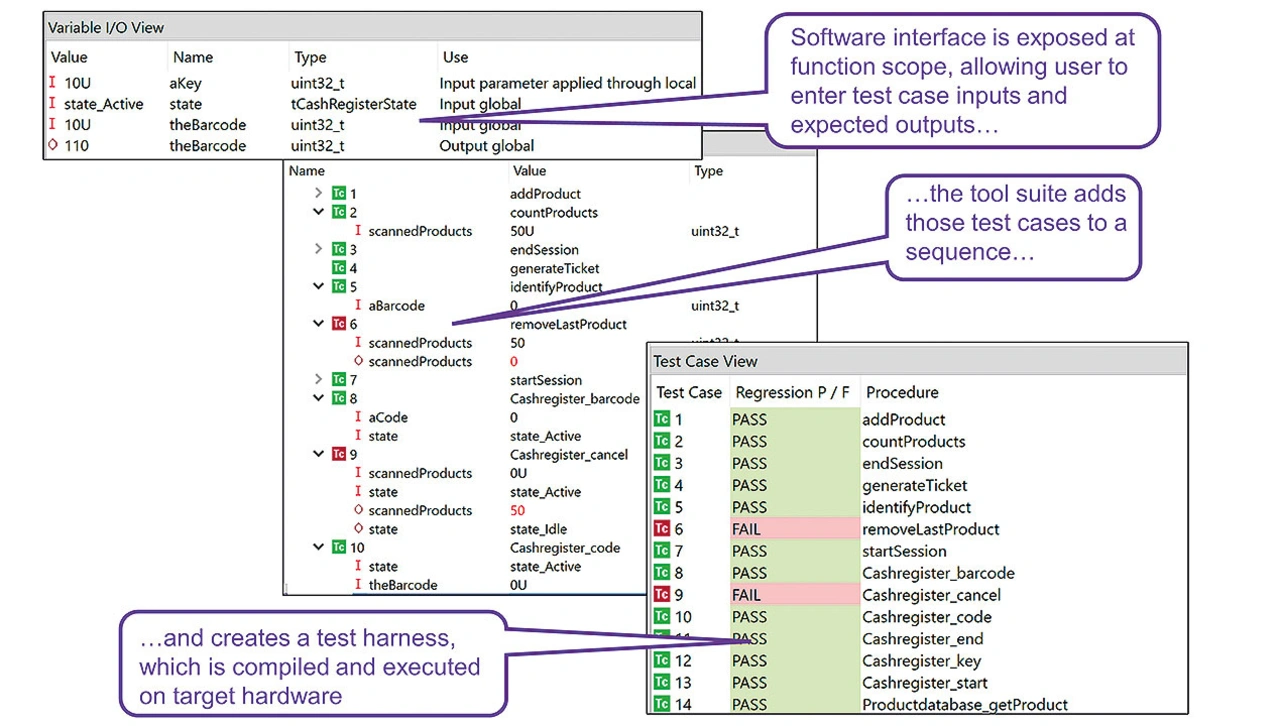The image size is (1280, 726).
Task: Expand tree node 1 addProduct
Action: [319, 193]
